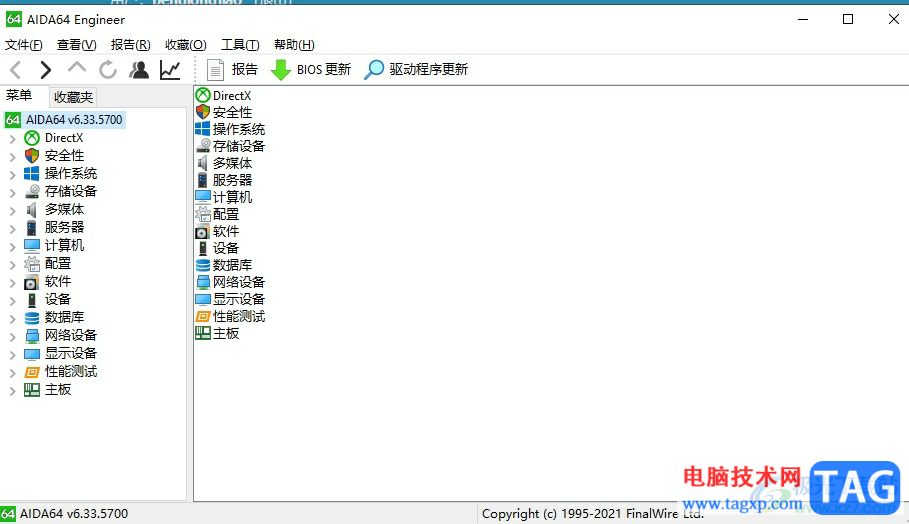
Task: Click configuration gear icon in right pane
Action: (203, 214)
